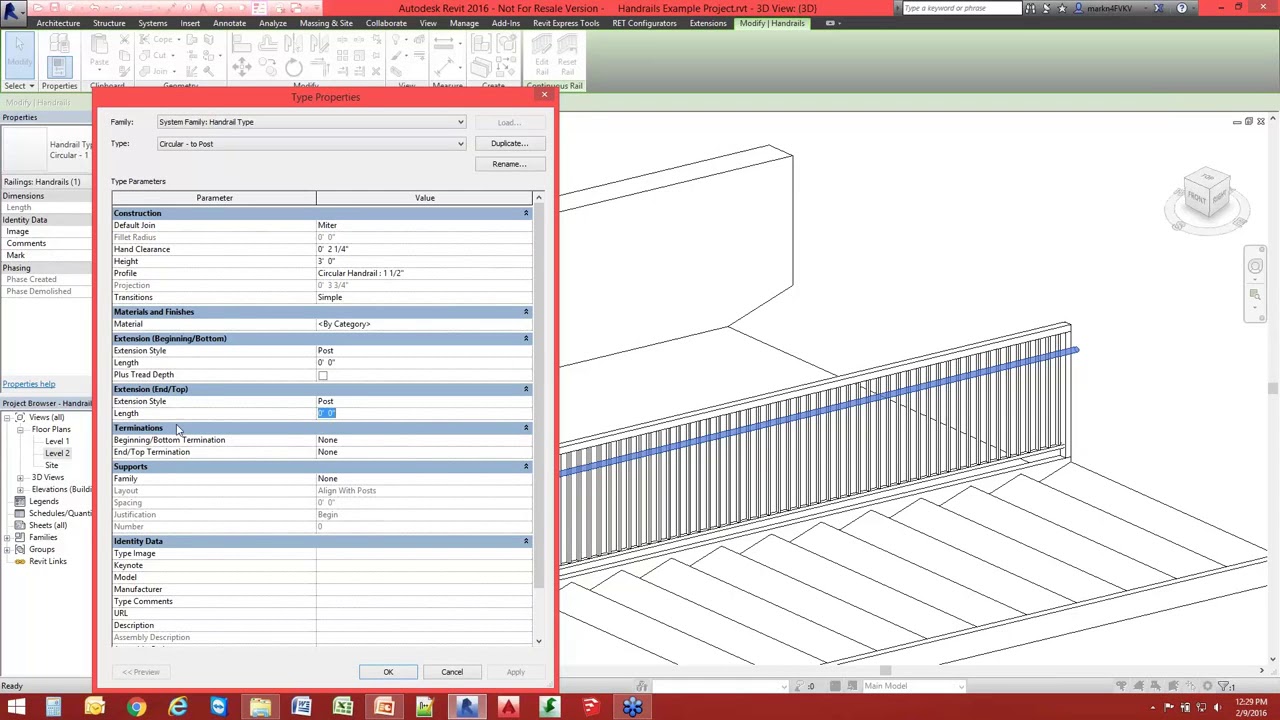This screenshot has height=720, width=1280.
Task: Click the Height value 3' 0"
Action: click(424, 261)
